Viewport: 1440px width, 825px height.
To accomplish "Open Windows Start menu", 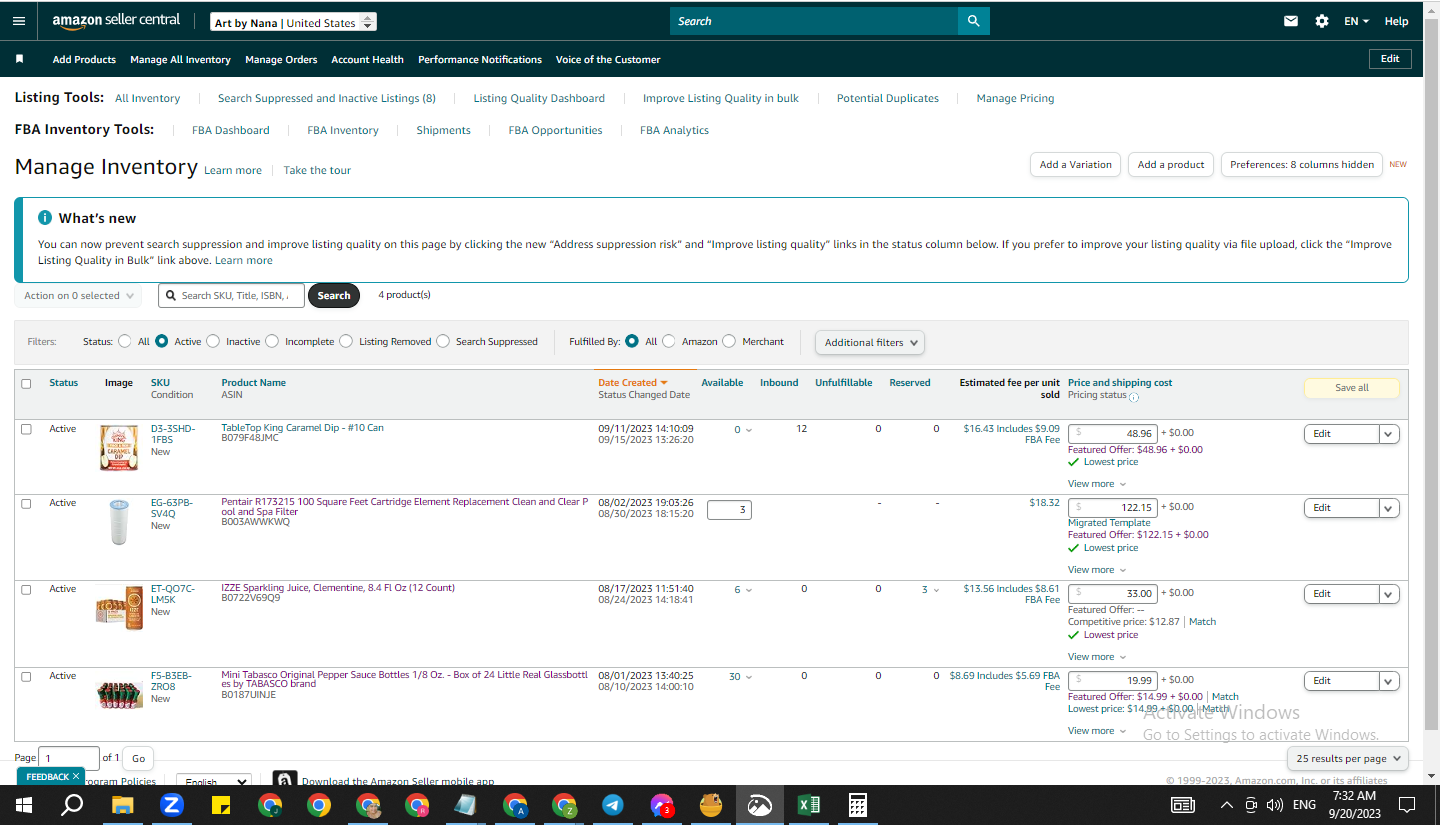I will pyautogui.click(x=24, y=805).
